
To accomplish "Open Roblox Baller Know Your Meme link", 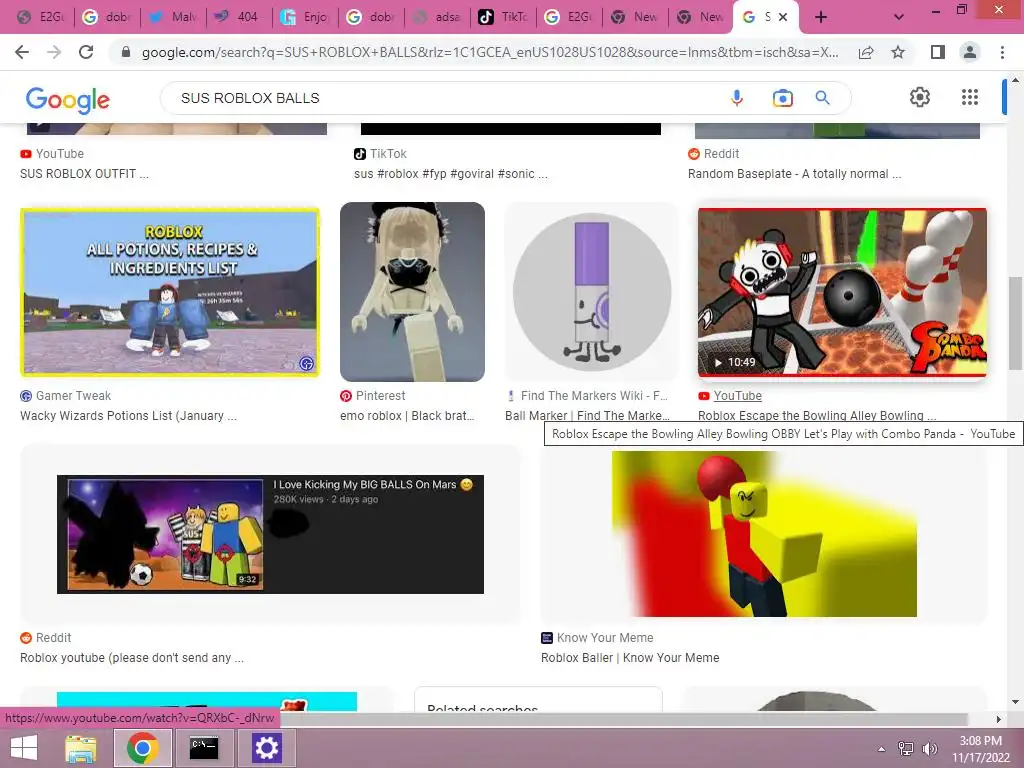I will click(x=630, y=658).
